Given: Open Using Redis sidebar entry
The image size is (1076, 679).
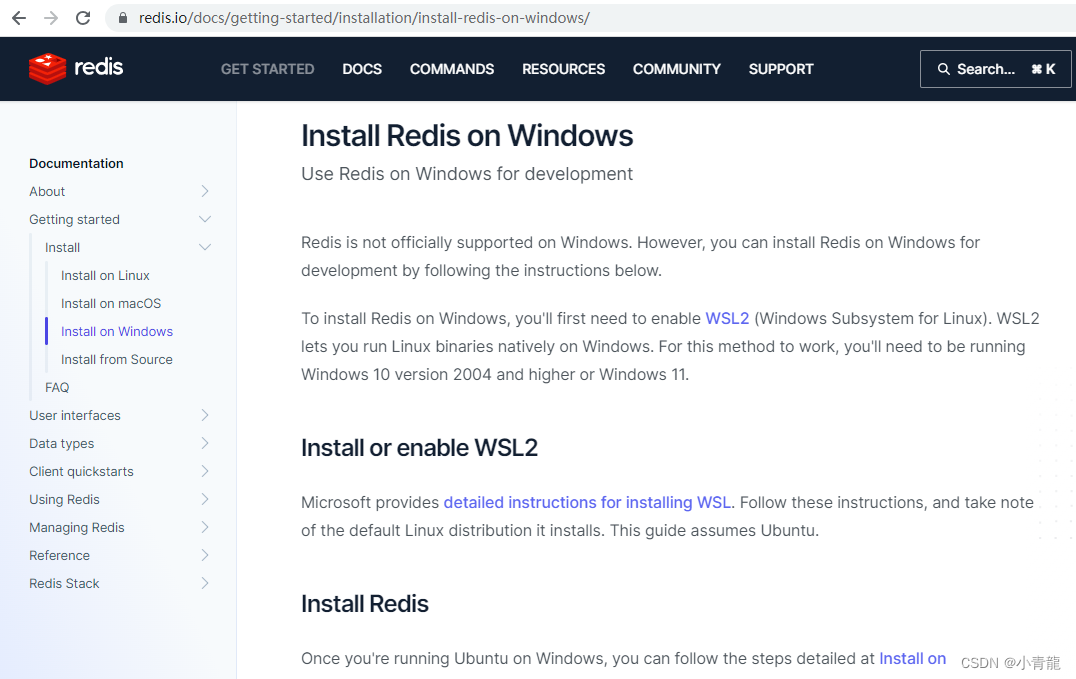Looking at the screenshot, I should [64, 500].
